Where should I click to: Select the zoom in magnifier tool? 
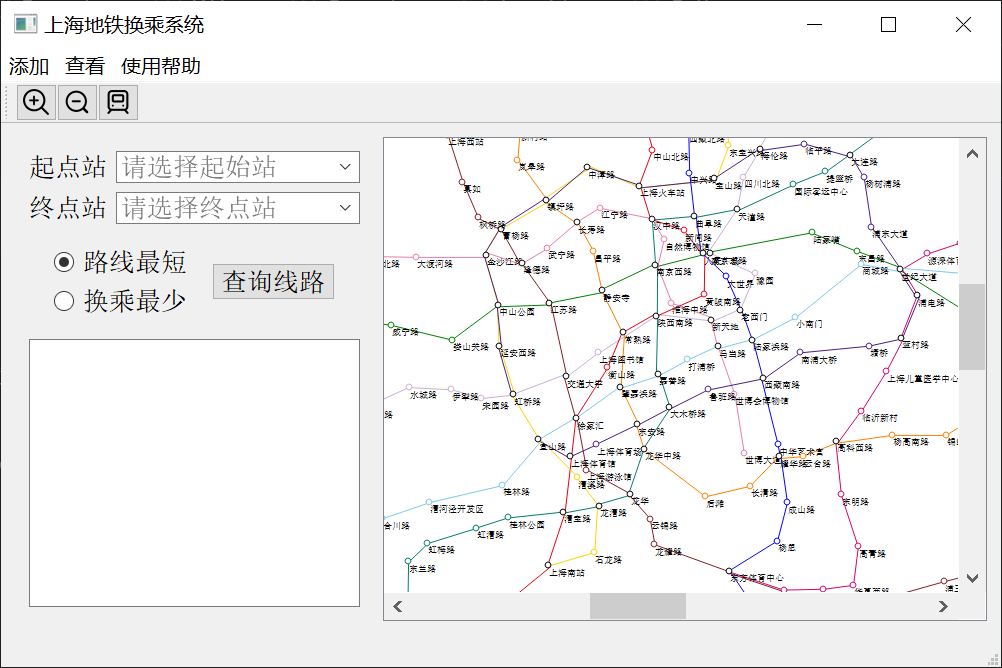(x=36, y=101)
